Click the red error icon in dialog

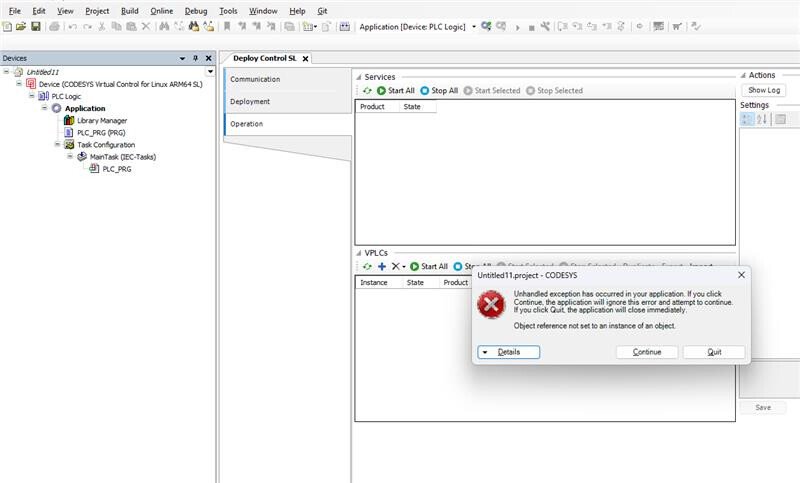(x=491, y=305)
